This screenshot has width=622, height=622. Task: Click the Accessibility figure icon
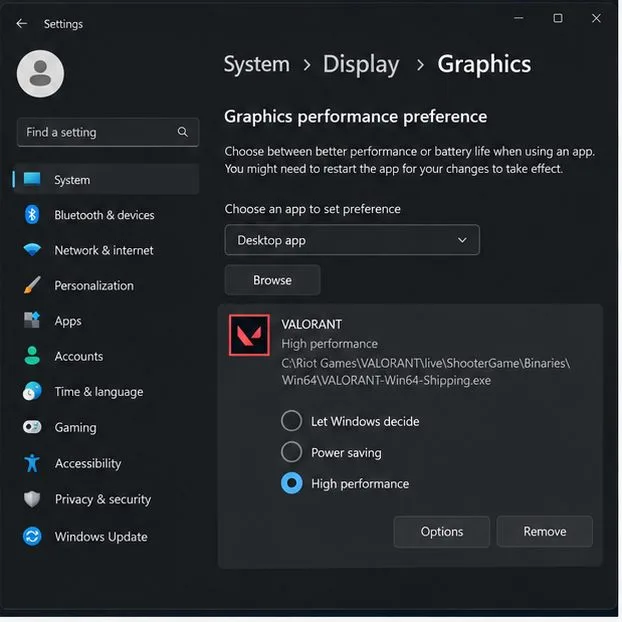tap(32, 463)
